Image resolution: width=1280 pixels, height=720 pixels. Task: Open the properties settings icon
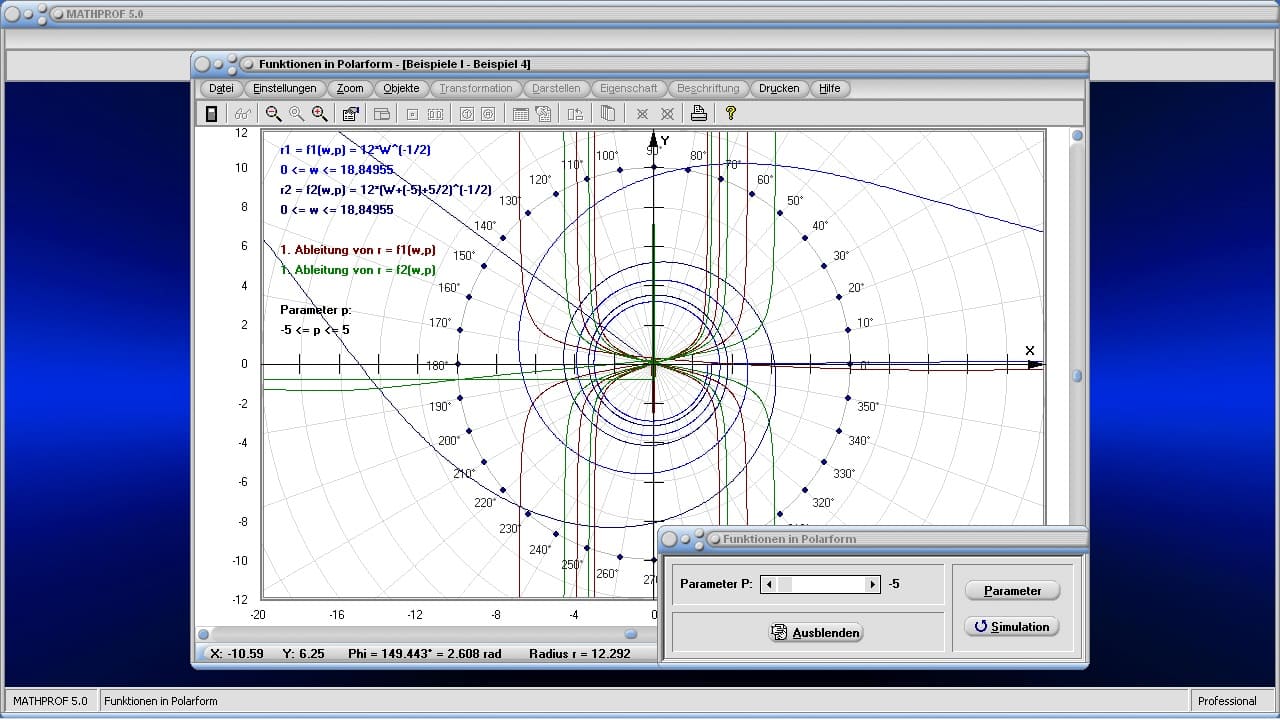[350, 114]
